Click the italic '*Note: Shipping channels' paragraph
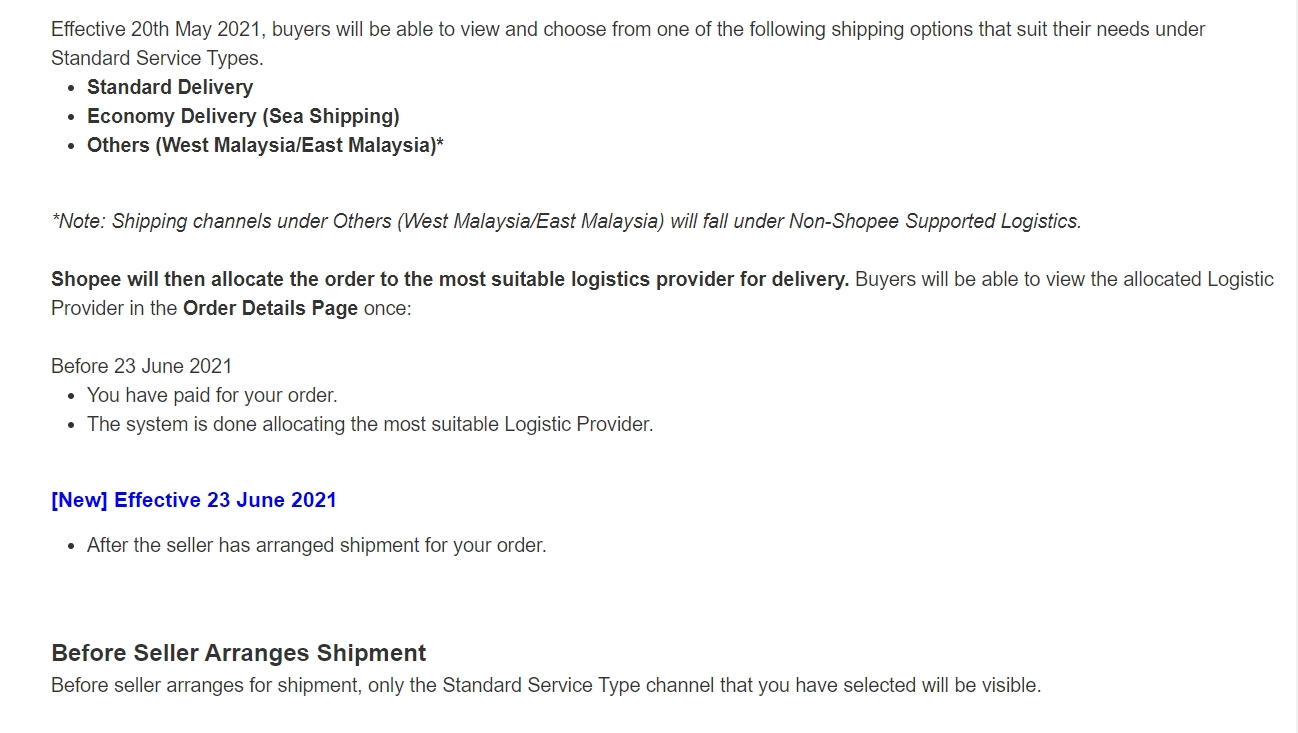This screenshot has width=1298, height=733. [x=566, y=221]
